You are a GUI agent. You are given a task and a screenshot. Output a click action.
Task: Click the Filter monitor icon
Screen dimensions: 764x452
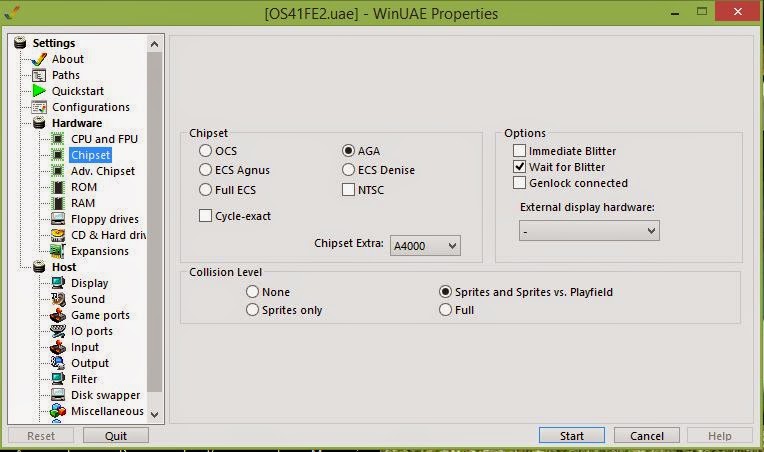click(58, 379)
